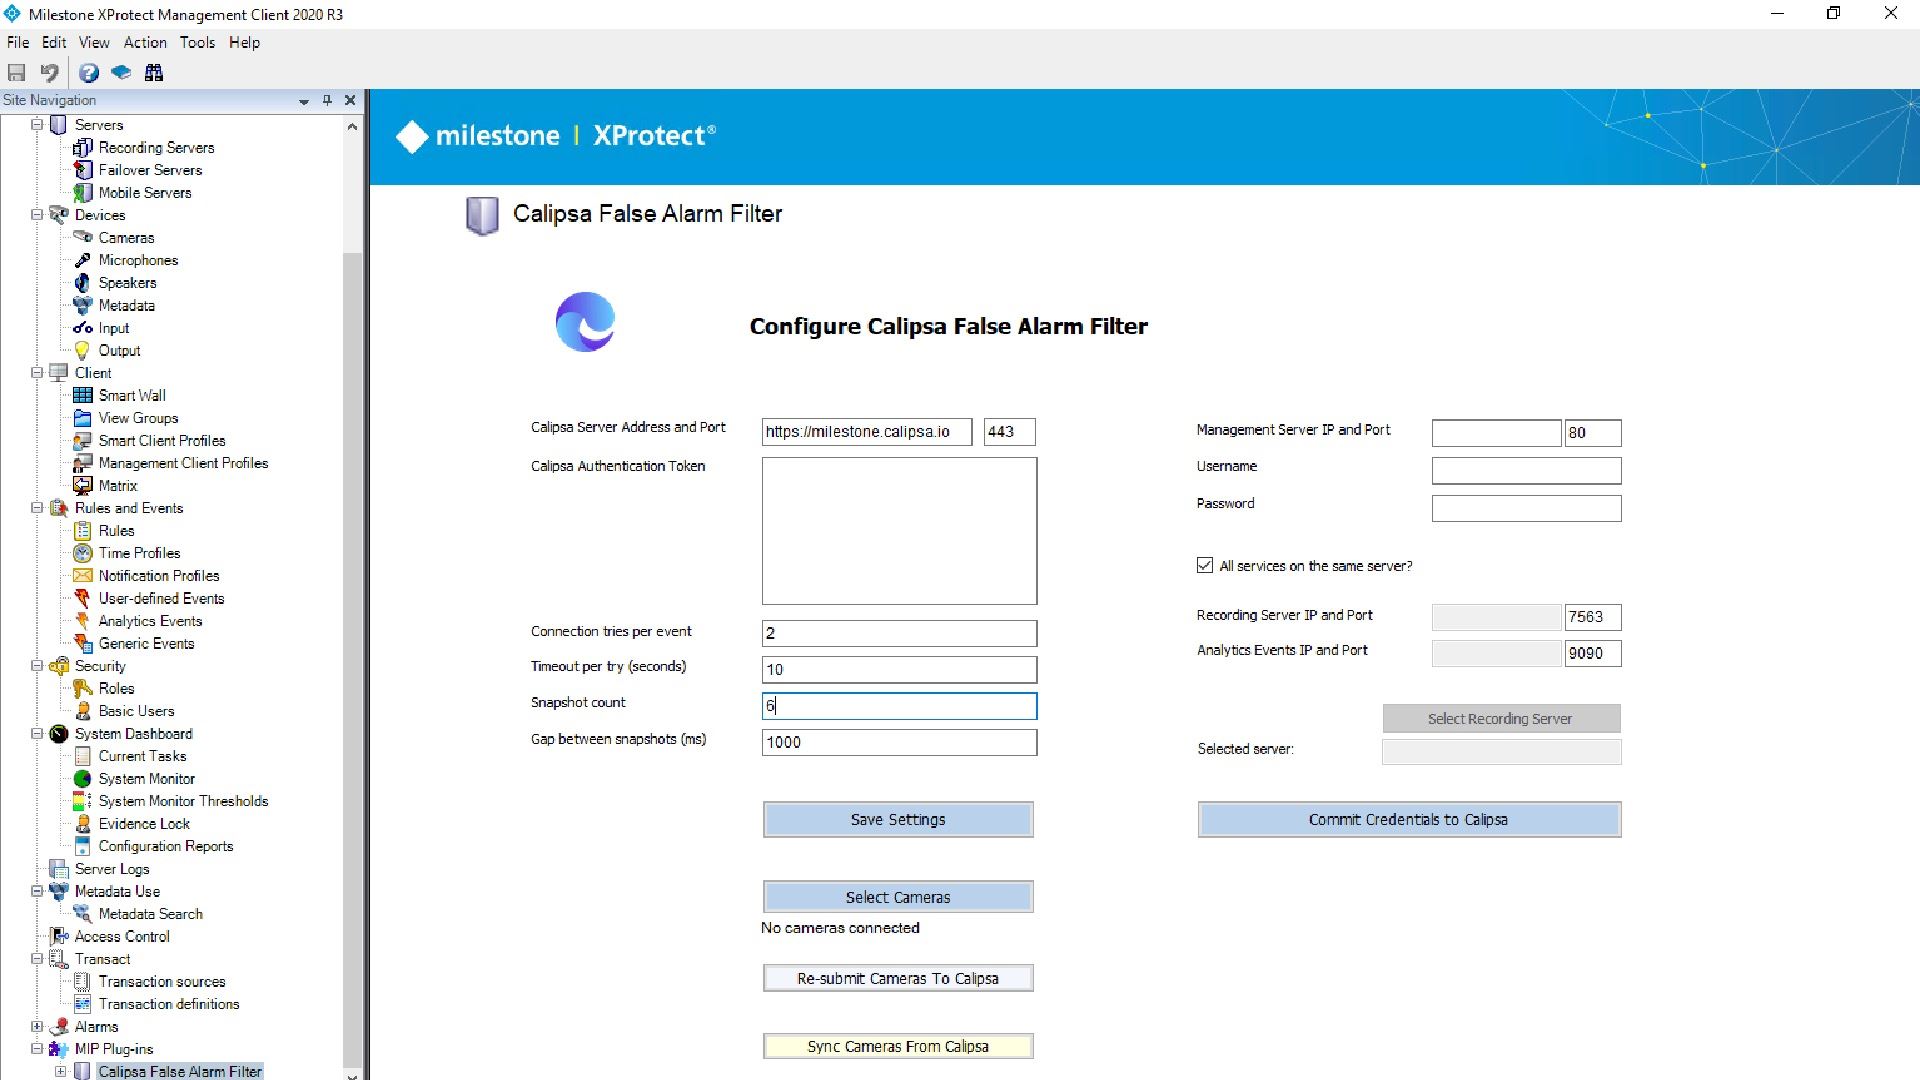Click the binoculars search toolbar icon
1920x1080 pixels.
[154, 72]
